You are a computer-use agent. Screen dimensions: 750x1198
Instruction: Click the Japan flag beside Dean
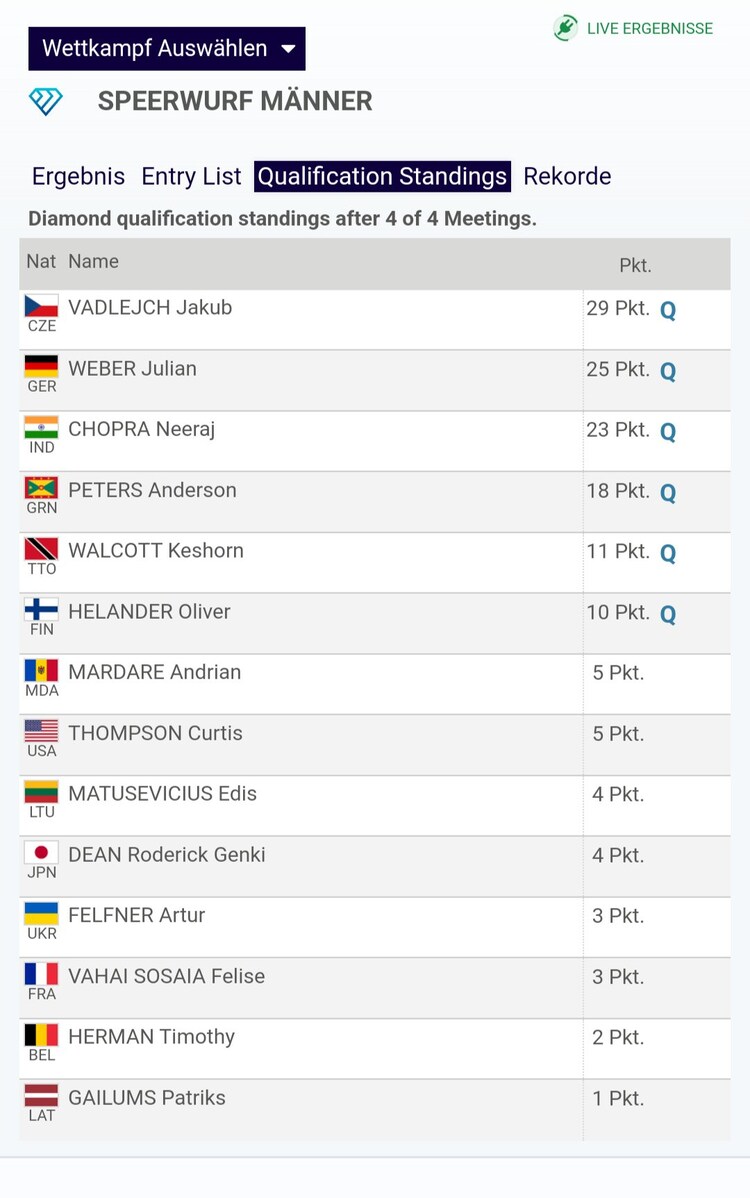(42, 853)
